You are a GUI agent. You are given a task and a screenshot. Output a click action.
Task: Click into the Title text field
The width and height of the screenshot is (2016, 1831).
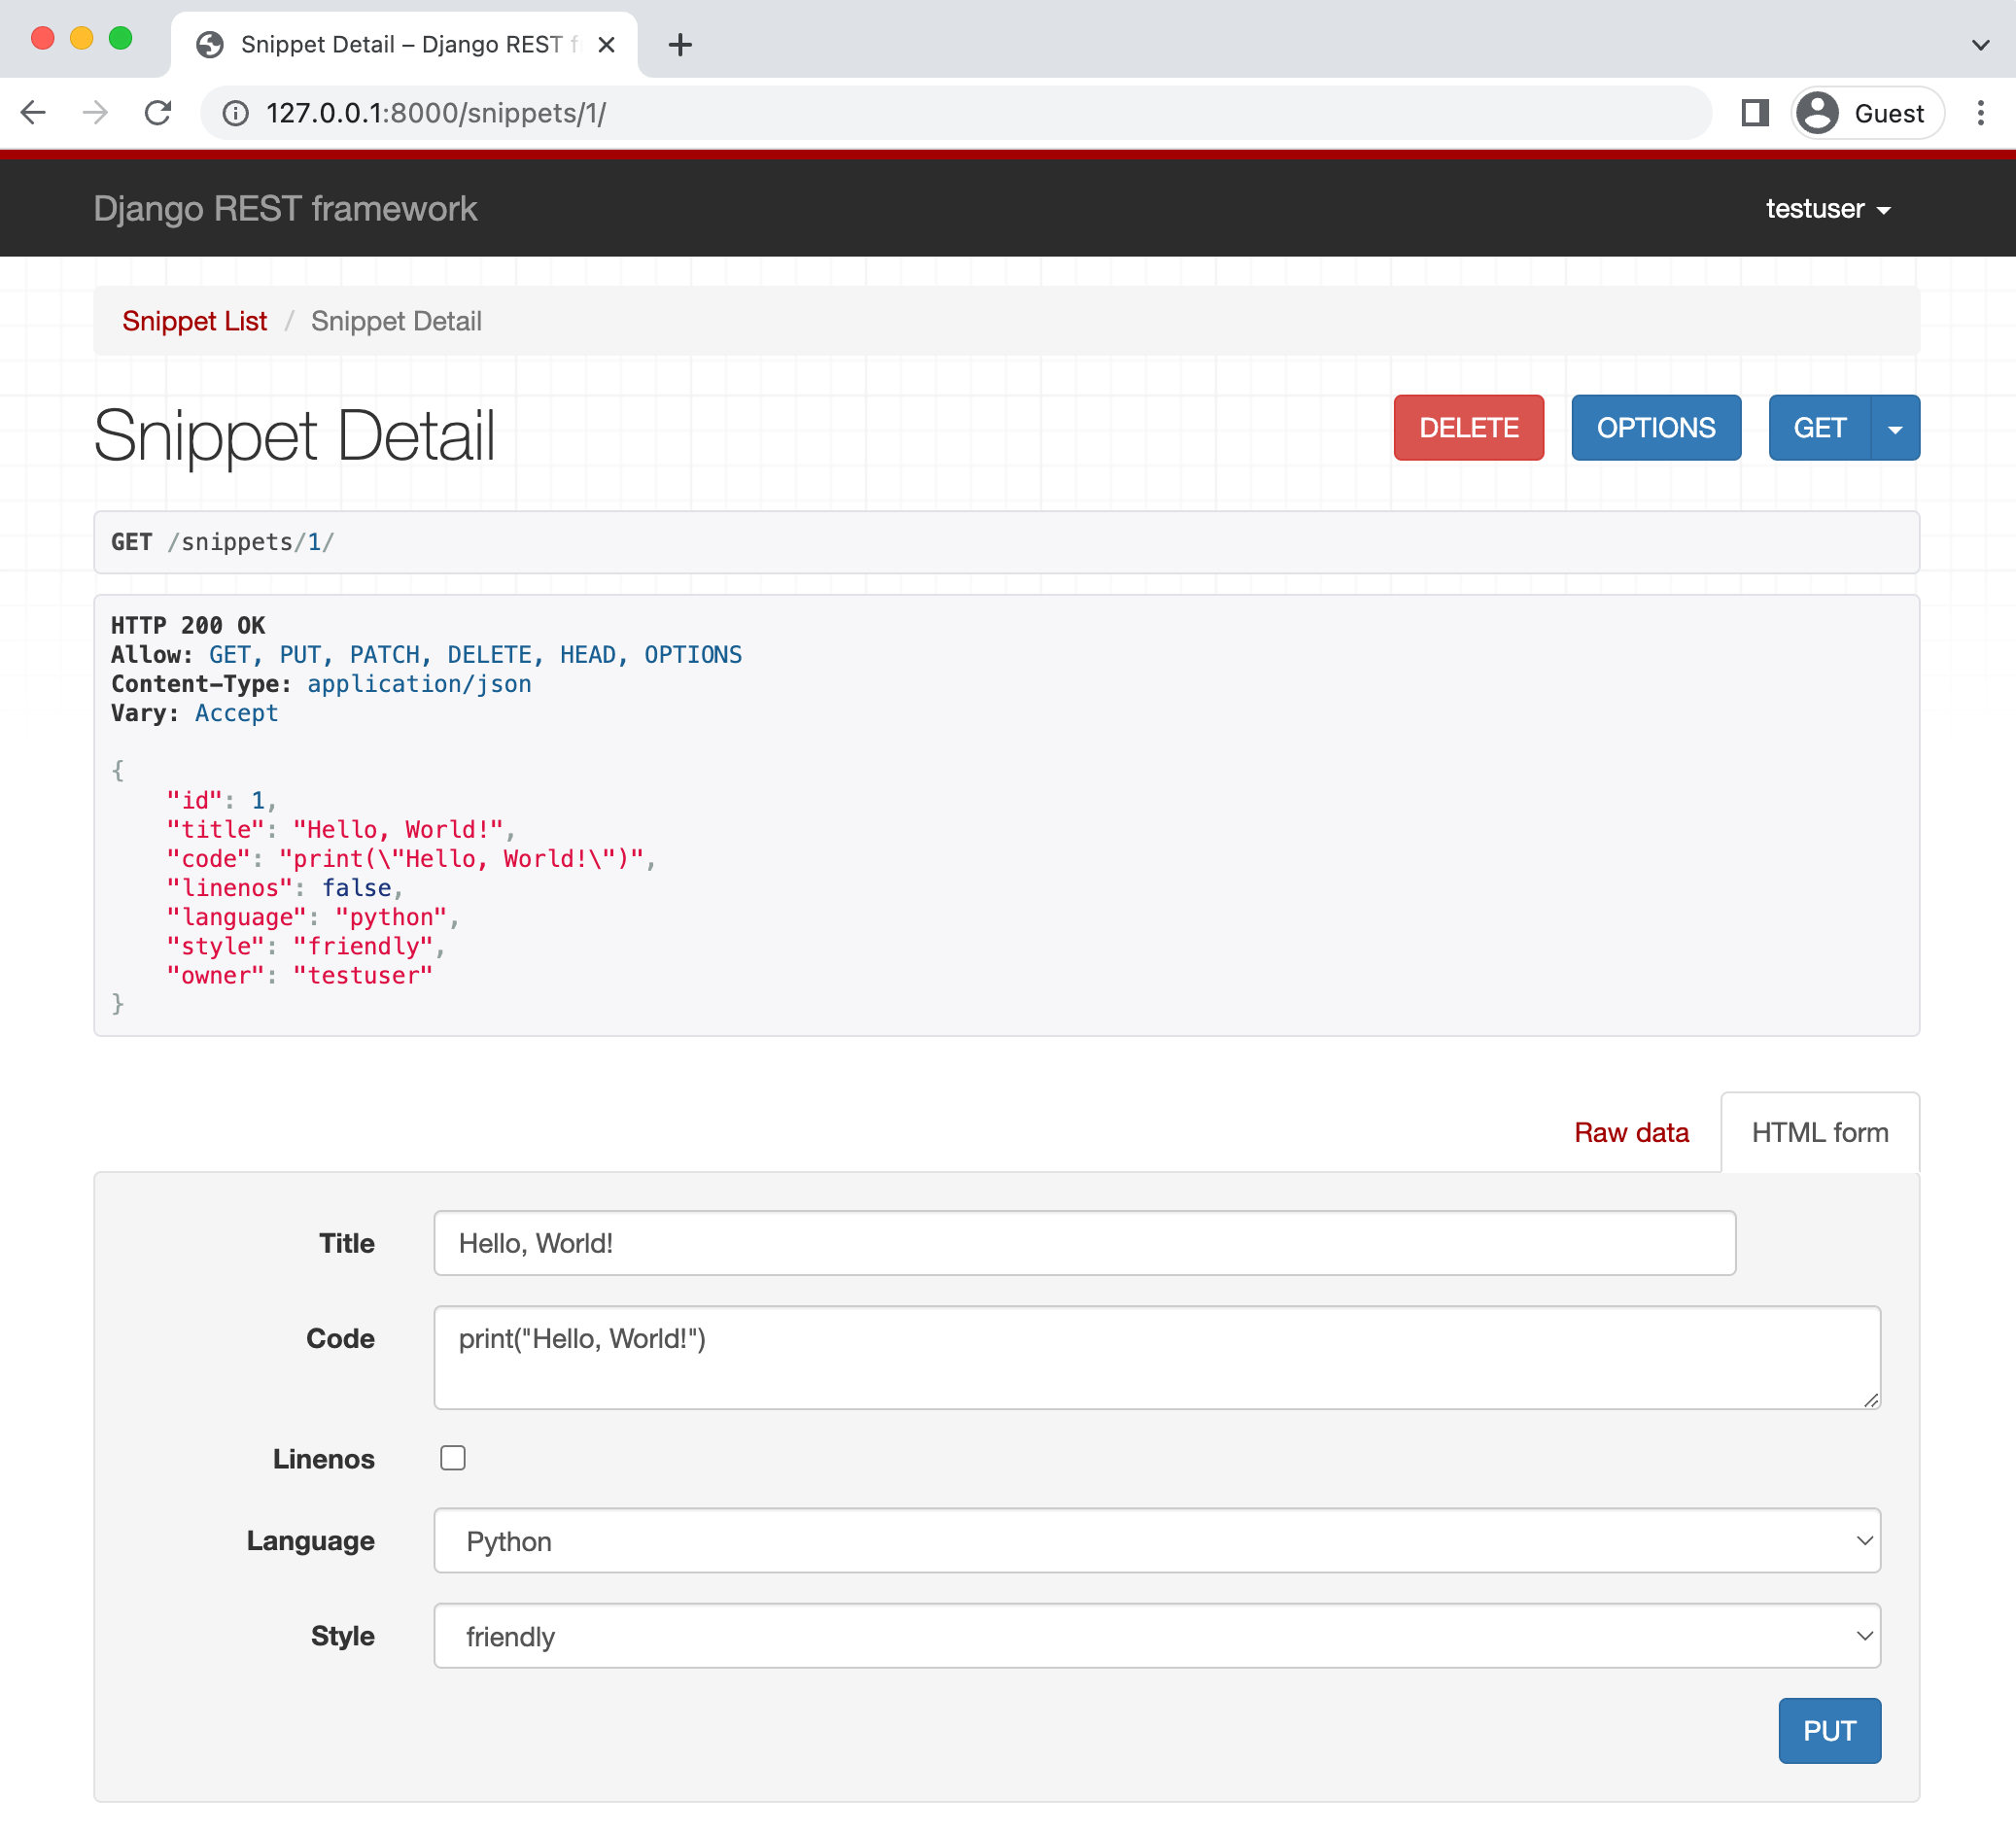pyautogui.click(x=1084, y=1243)
